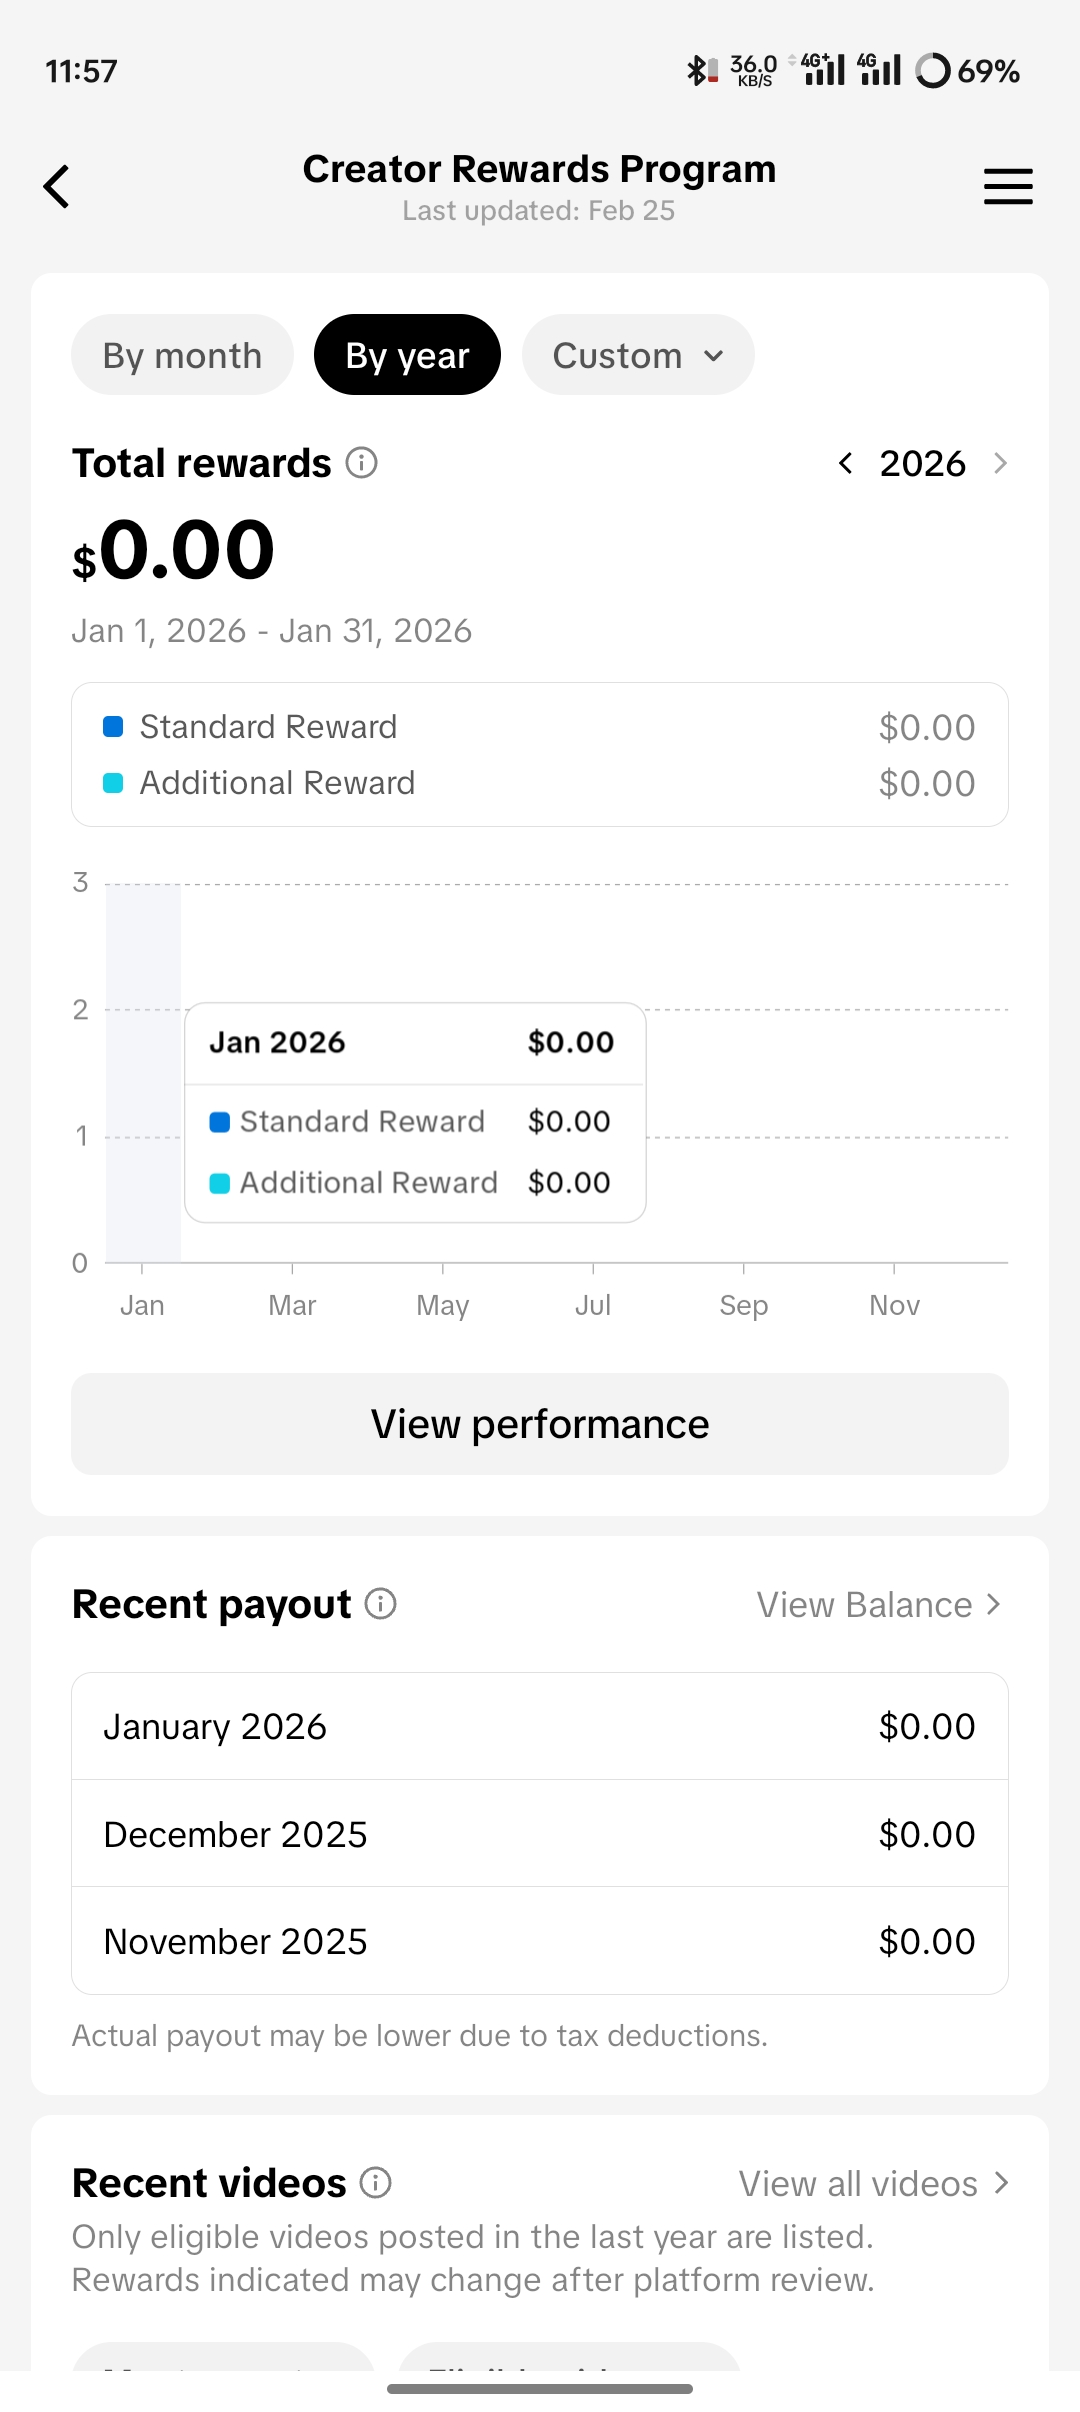This screenshot has width=1080, height=2412.
Task: Tap info icon beside Total rewards
Action: (362, 463)
